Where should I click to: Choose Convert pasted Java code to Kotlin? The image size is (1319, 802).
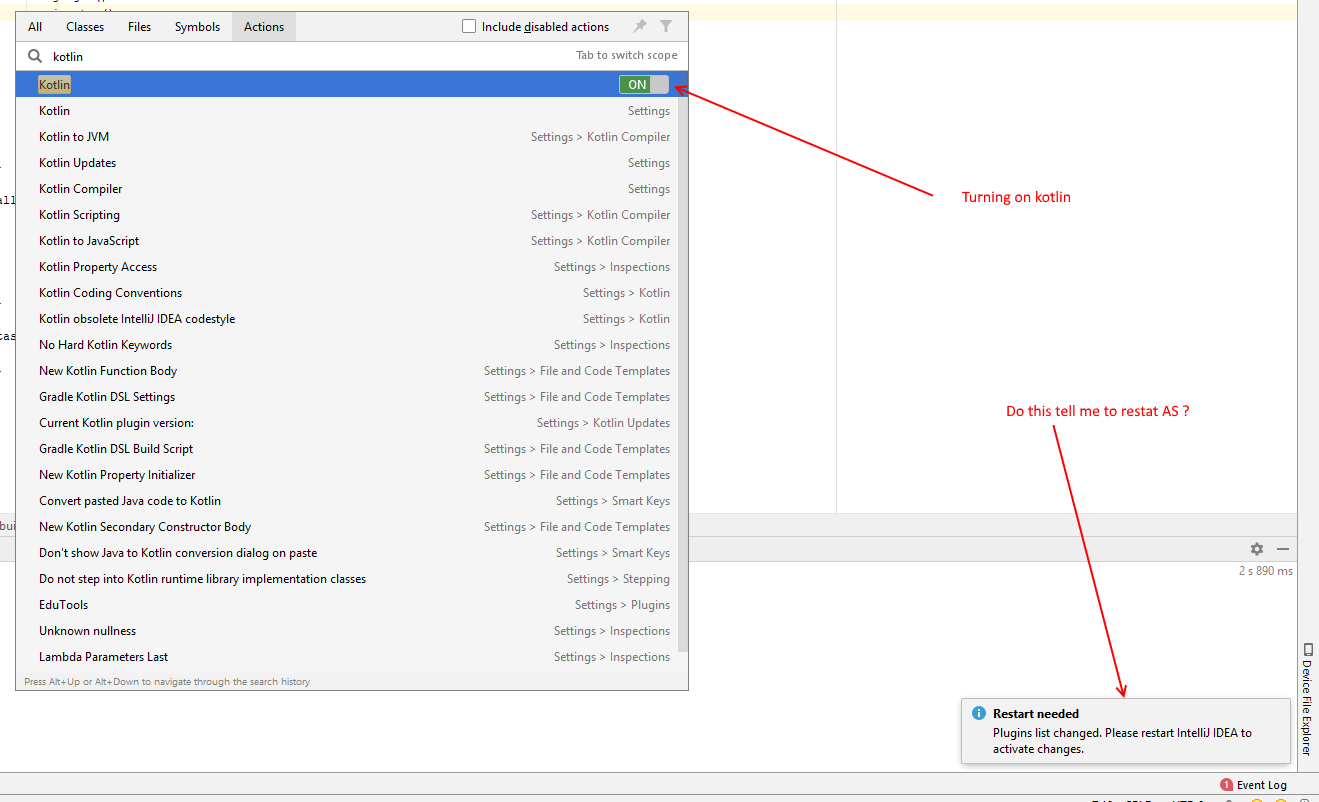(x=130, y=501)
